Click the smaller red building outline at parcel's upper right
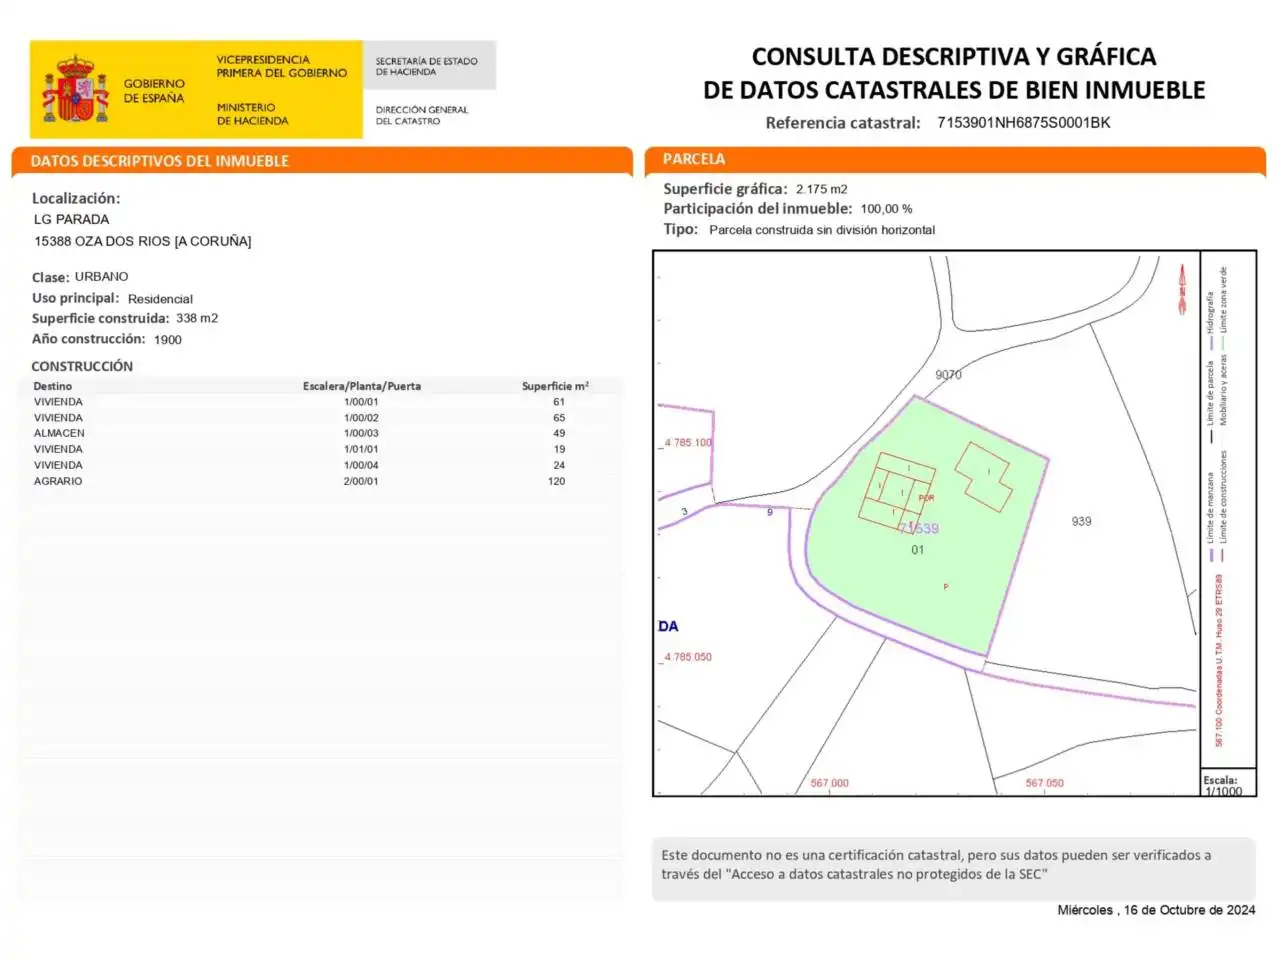Viewport: 1280px width, 960px height. [x=983, y=476]
